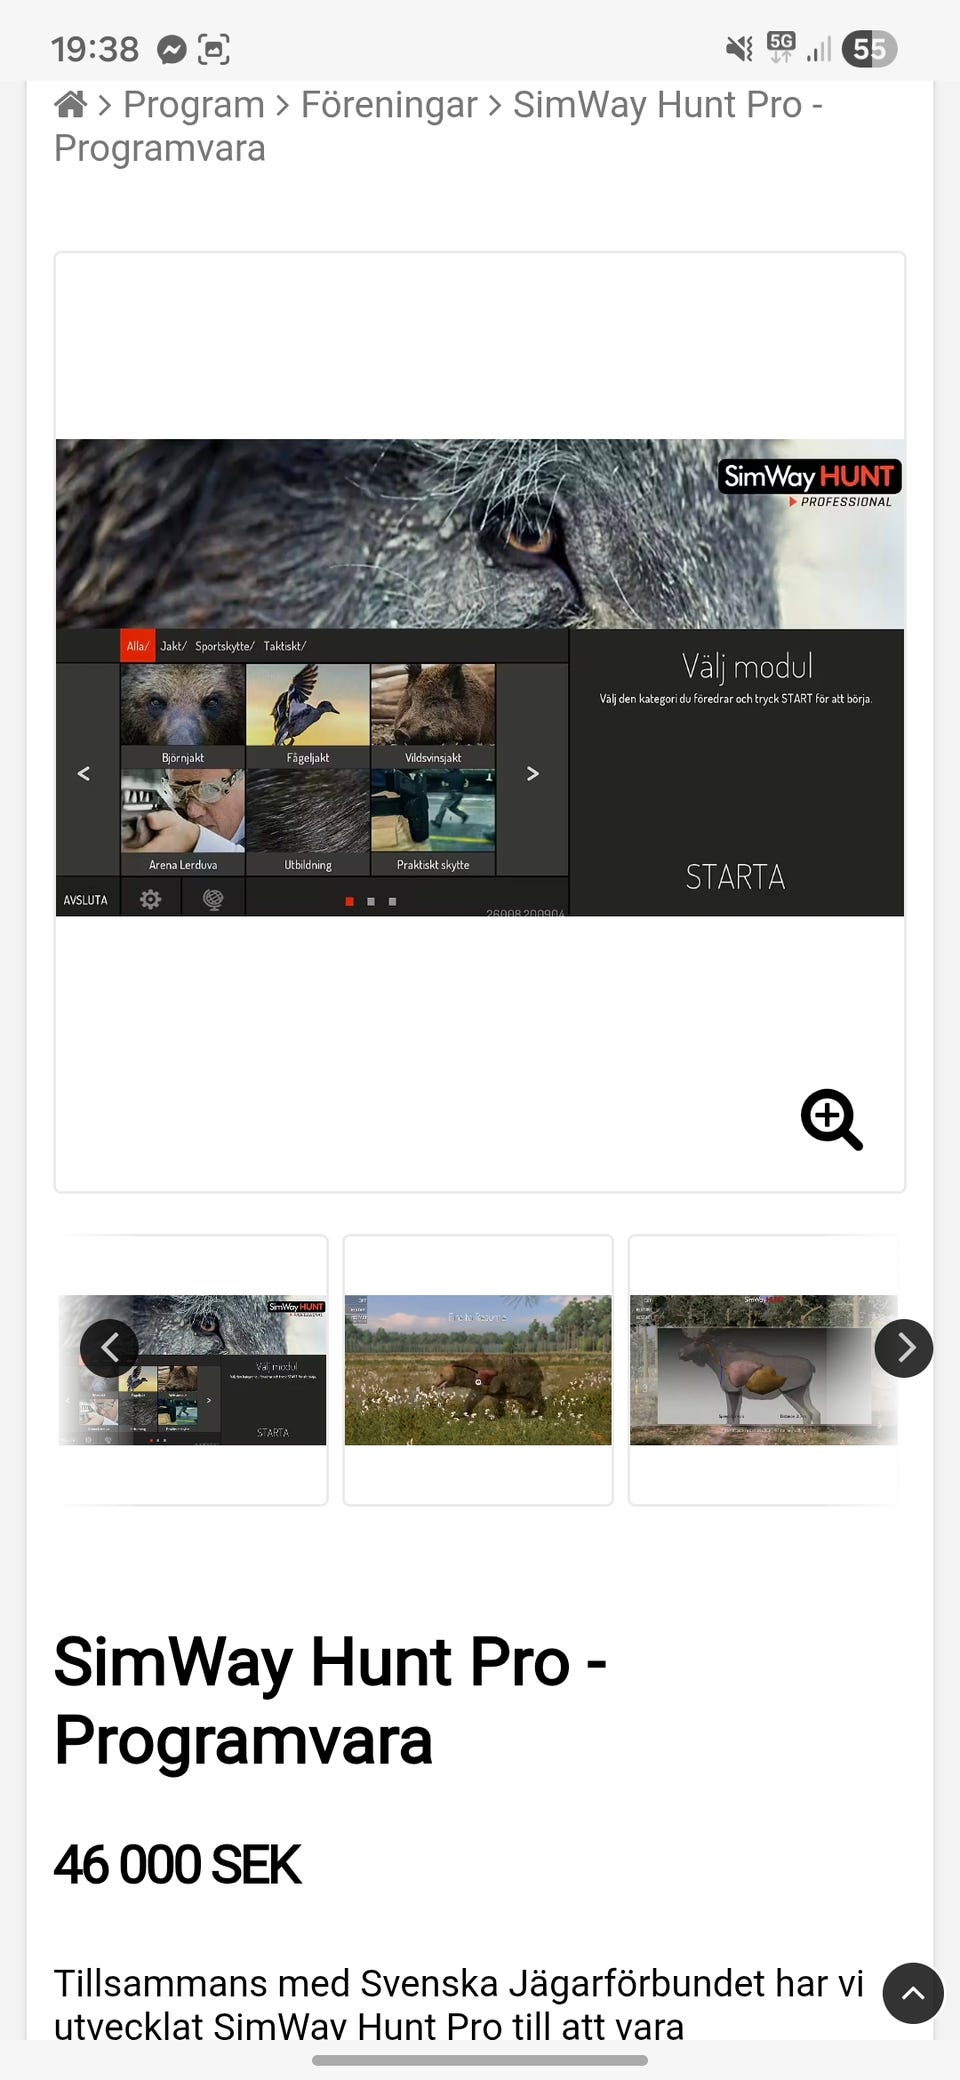Open the Föreningar breadcrumb link
The width and height of the screenshot is (960, 2080).
pyautogui.click(x=389, y=104)
